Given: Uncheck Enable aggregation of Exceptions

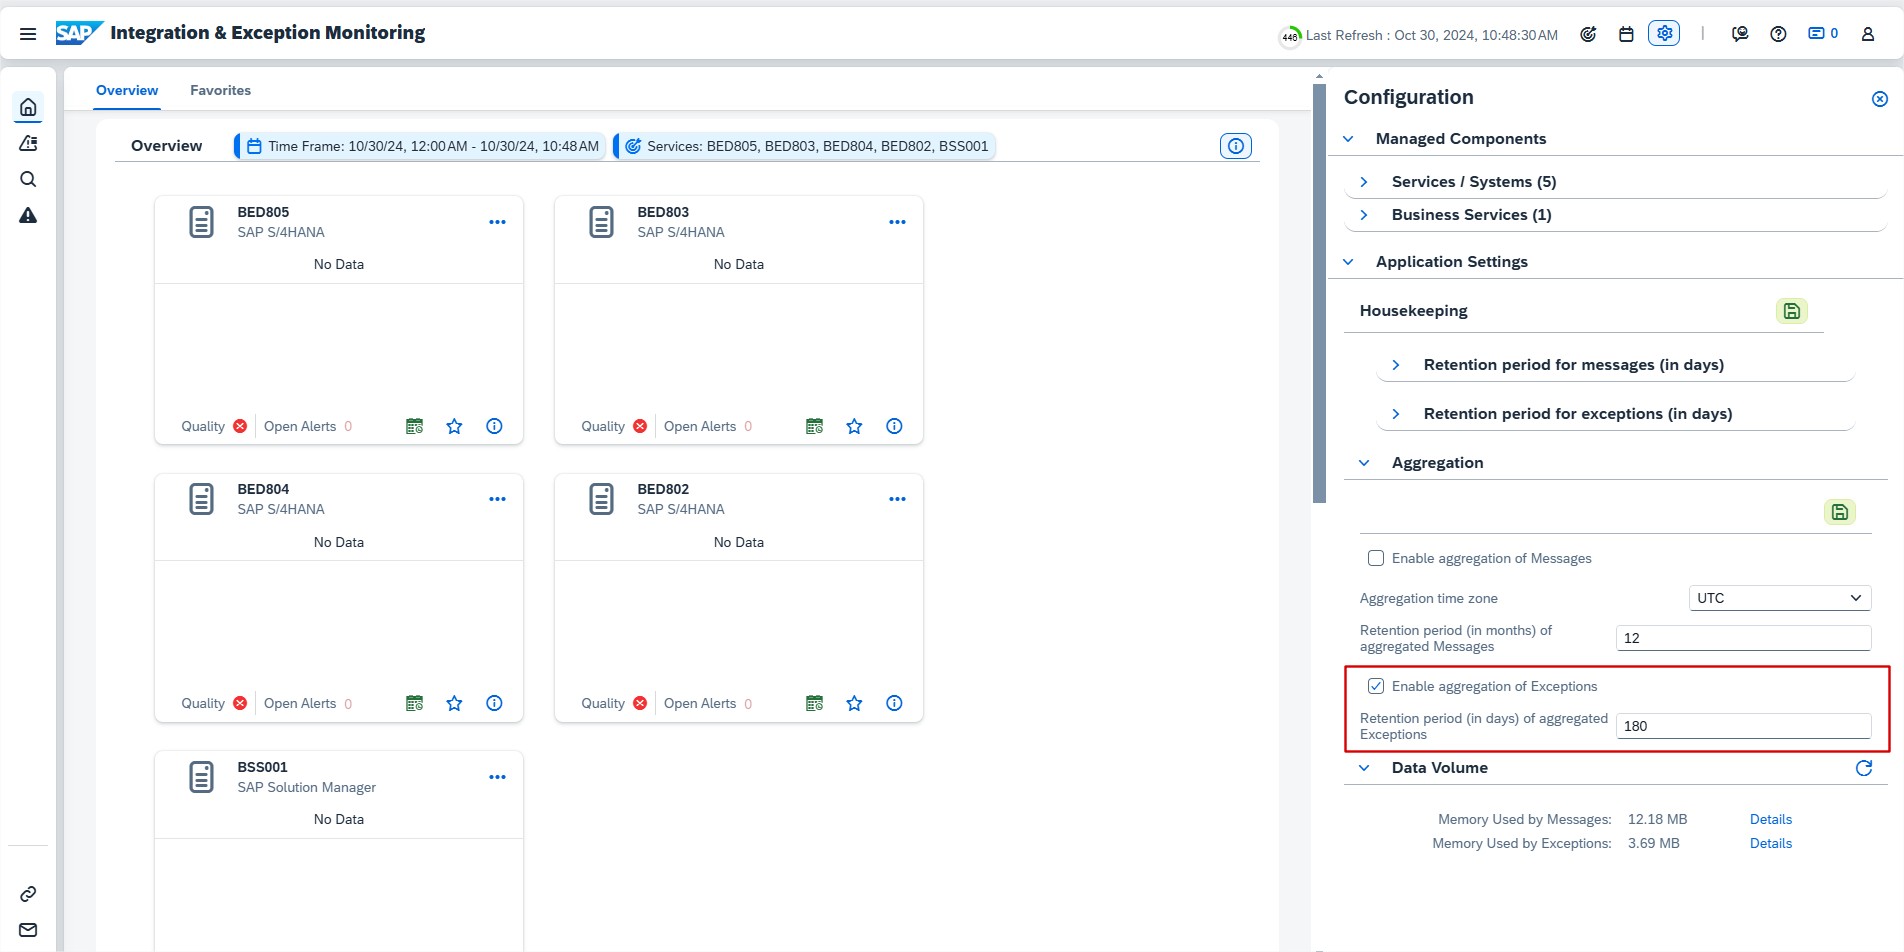Looking at the screenshot, I should 1376,686.
